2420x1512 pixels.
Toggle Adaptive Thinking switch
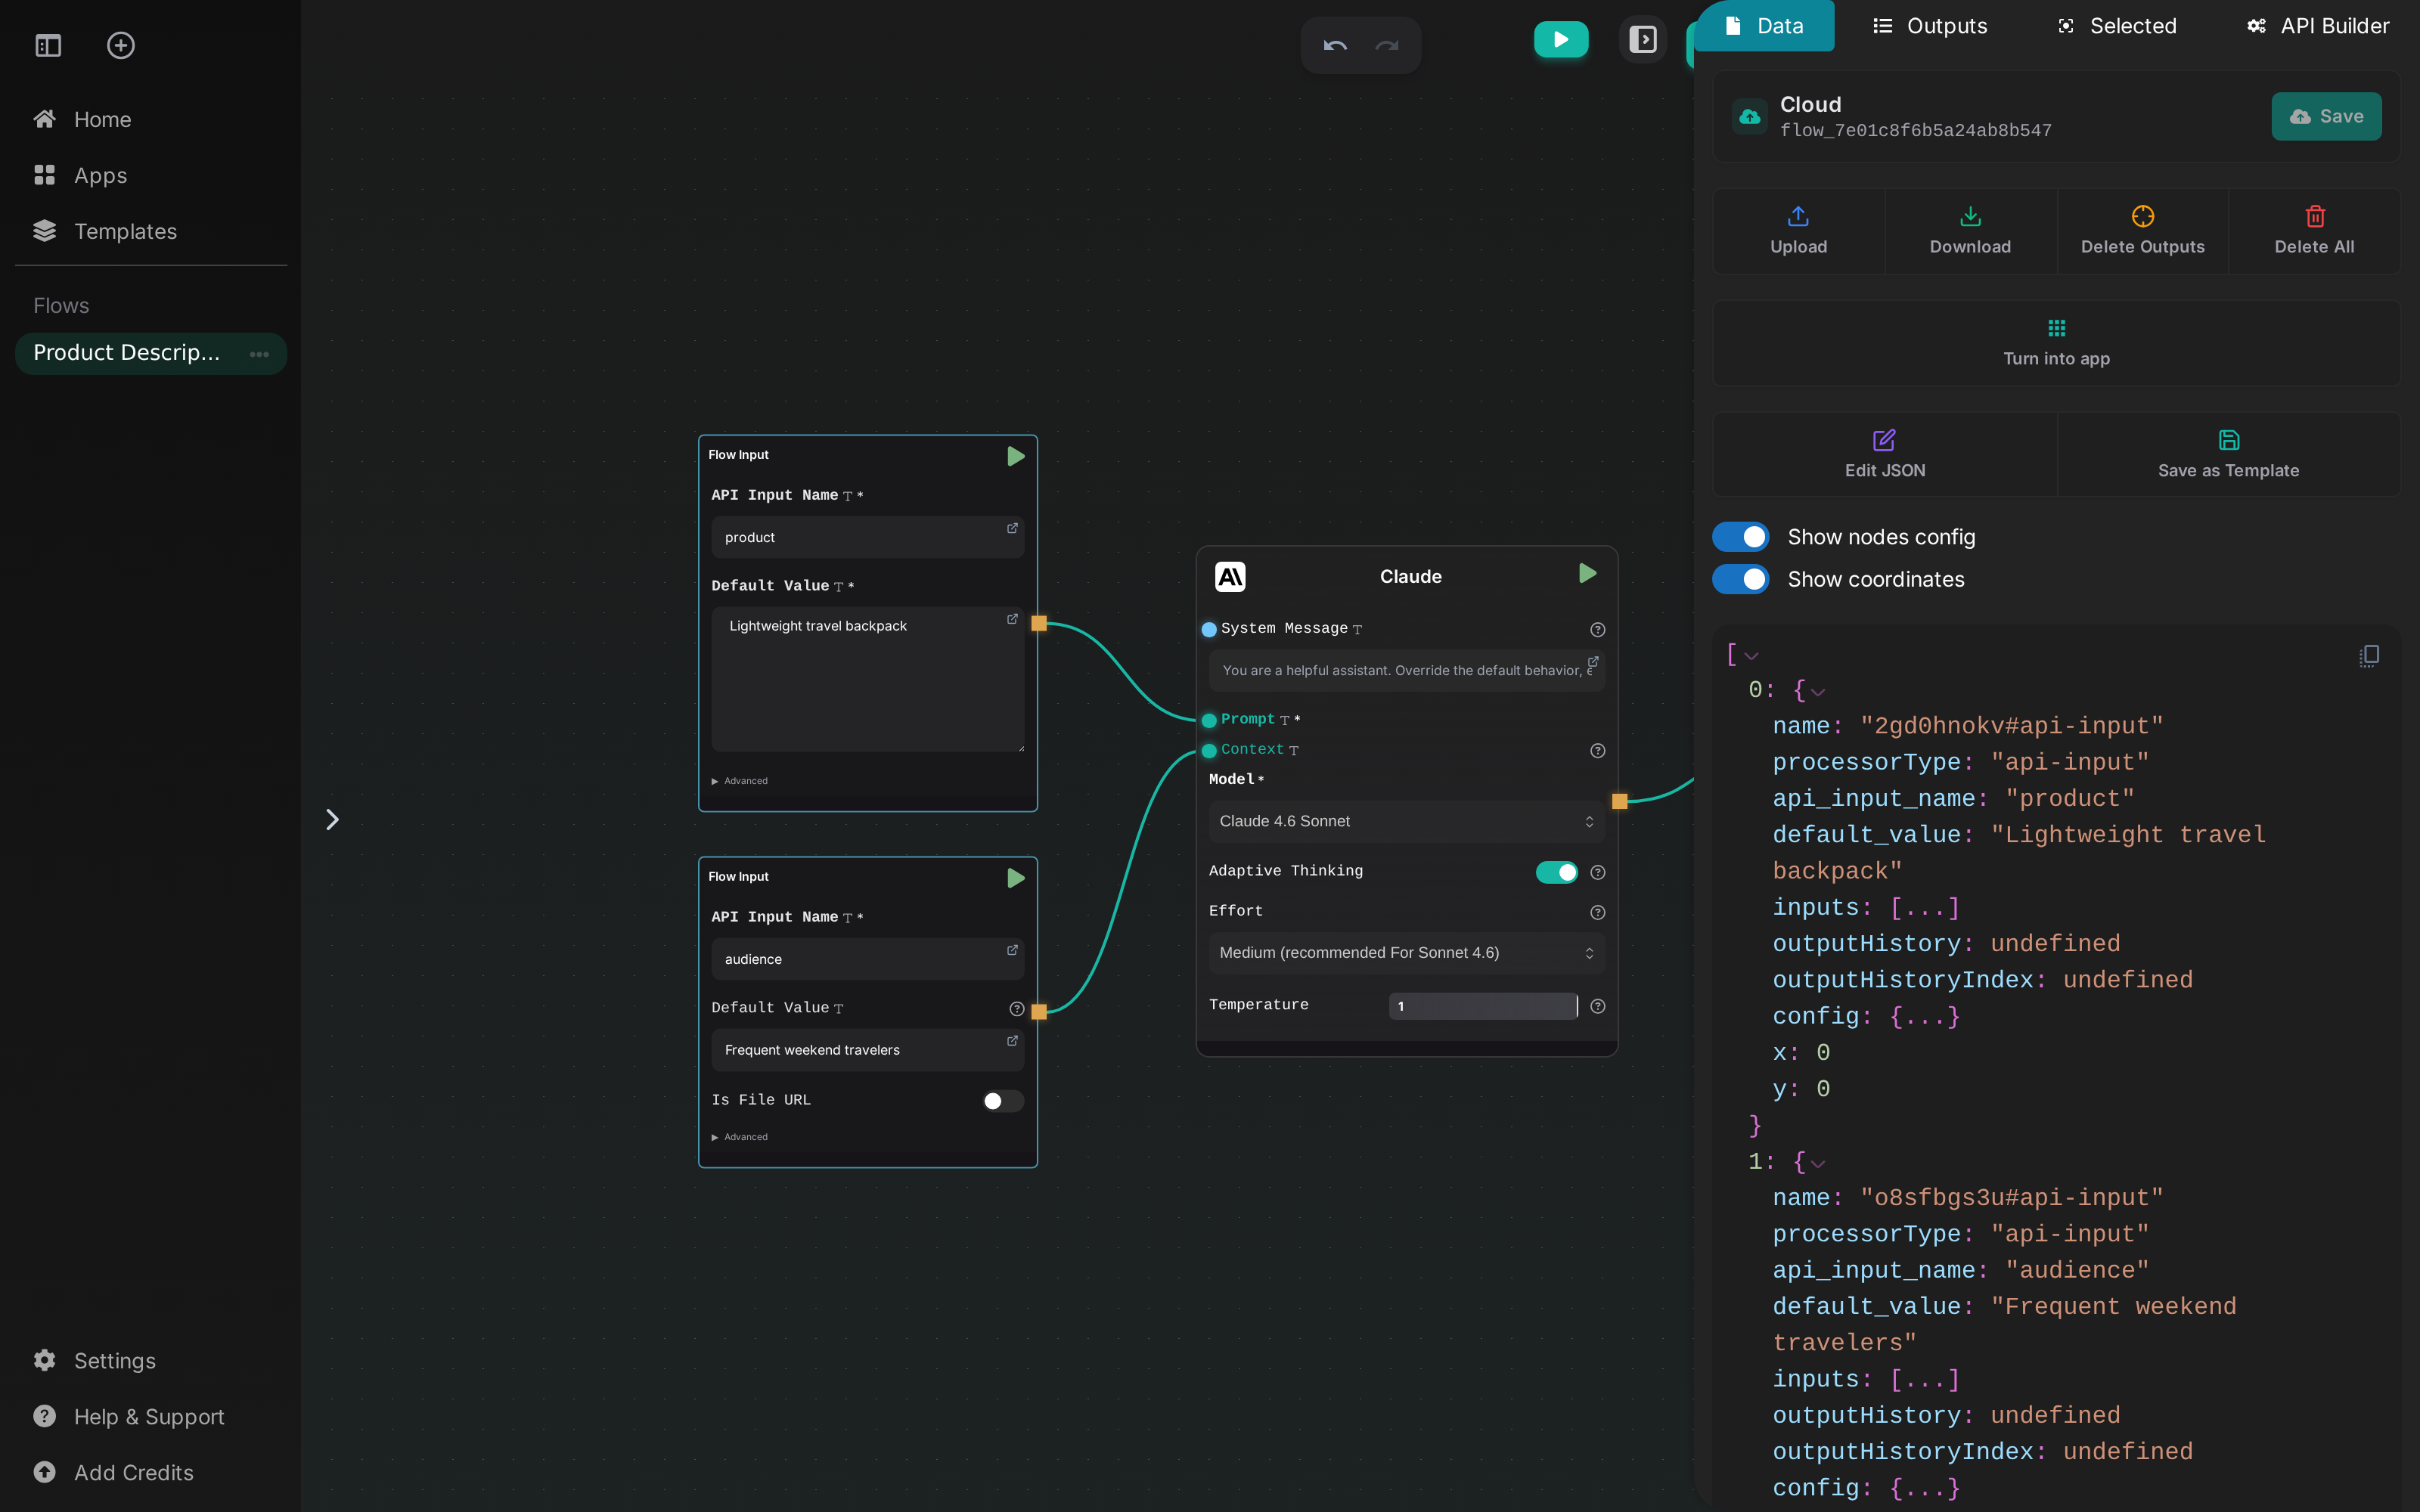pyautogui.click(x=1556, y=872)
